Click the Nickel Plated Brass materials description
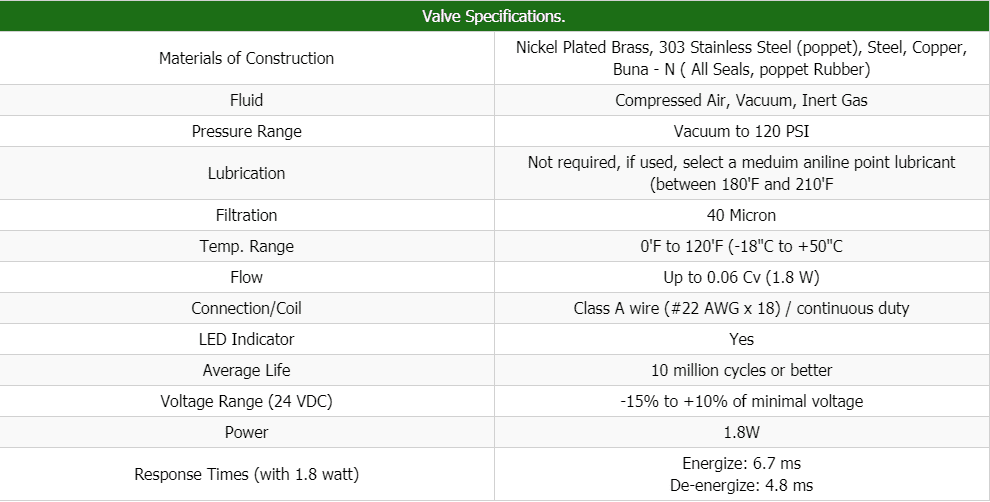The image size is (990, 502). tap(741, 58)
